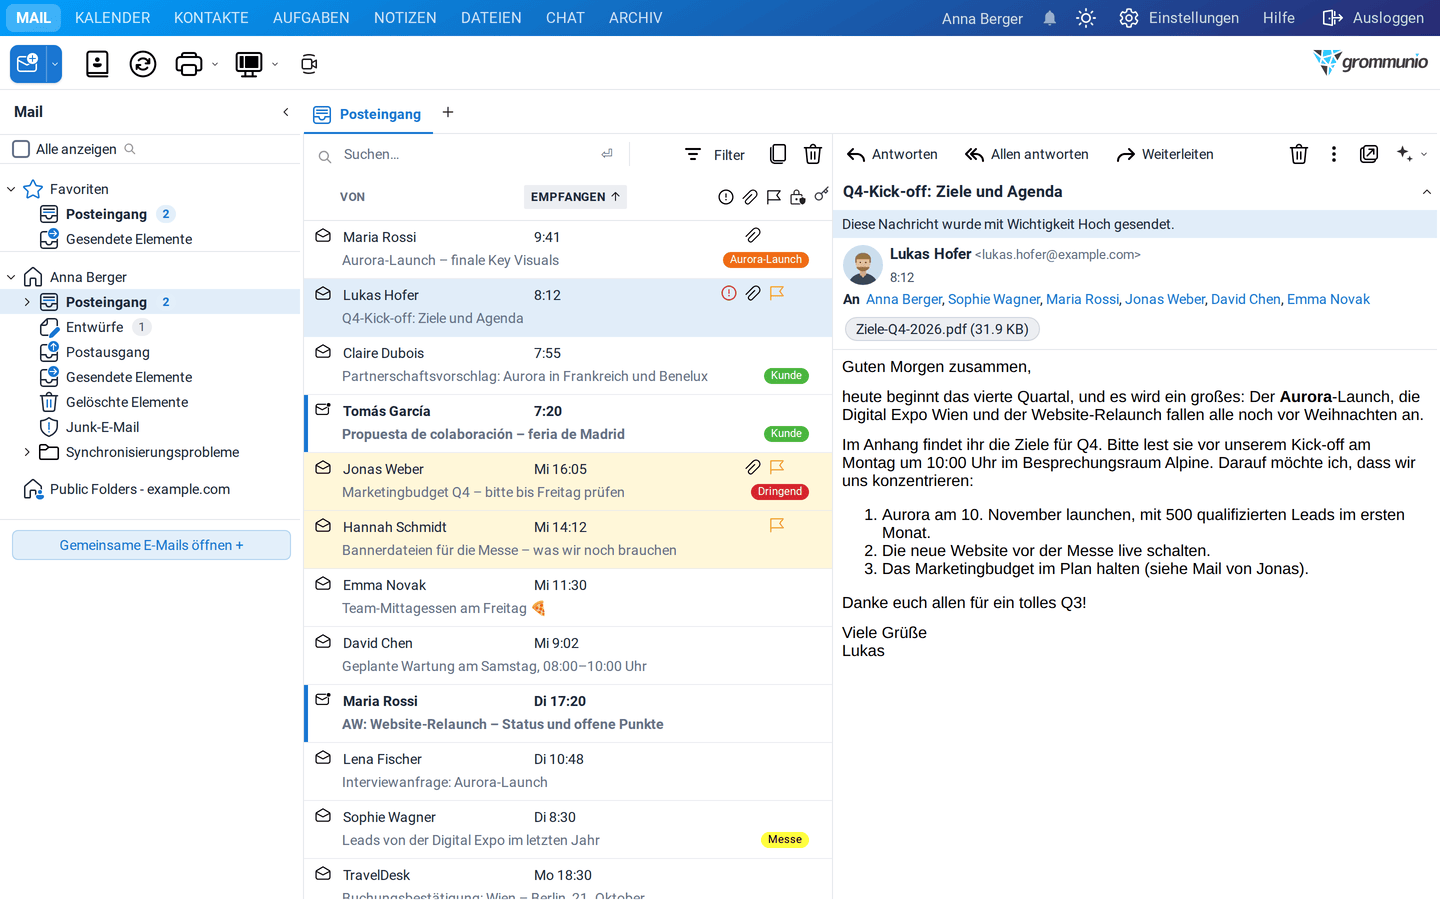Delete the open message via reading pane trash
The height and width of the screenshot is (900, 1440).
pyautogui.click(x=1299, y=154)
